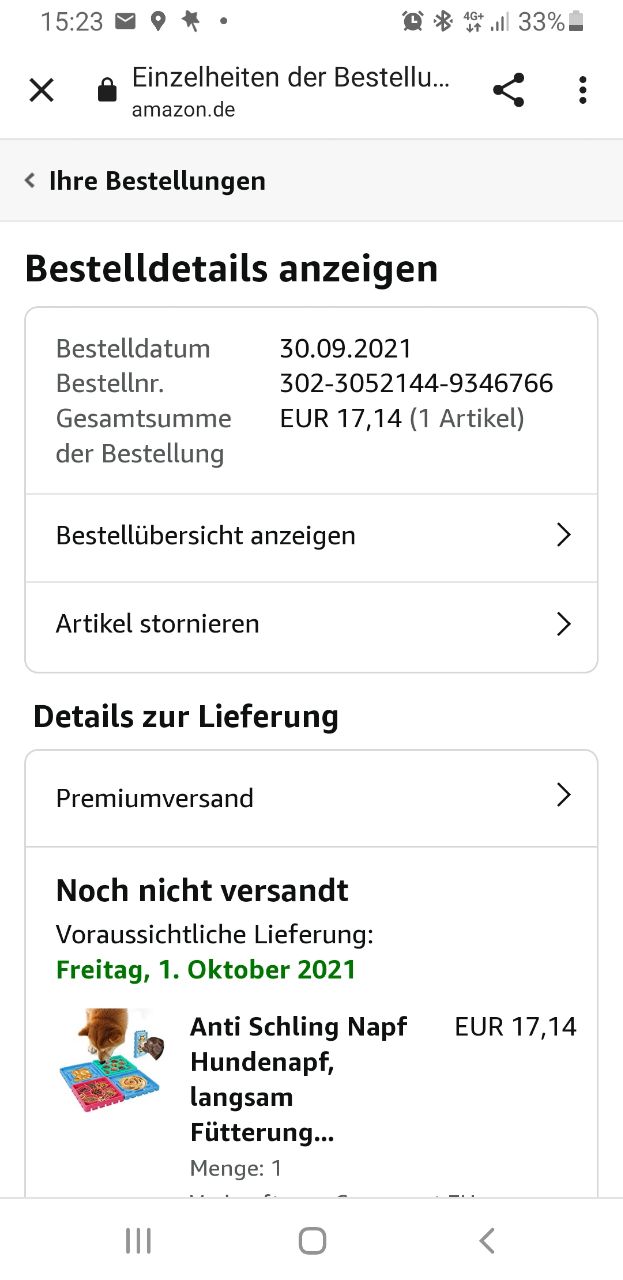623x1280 pixels.
Task: Open the three-dot overflow menu
Action: pyautogui.click(x=583, y=91)
